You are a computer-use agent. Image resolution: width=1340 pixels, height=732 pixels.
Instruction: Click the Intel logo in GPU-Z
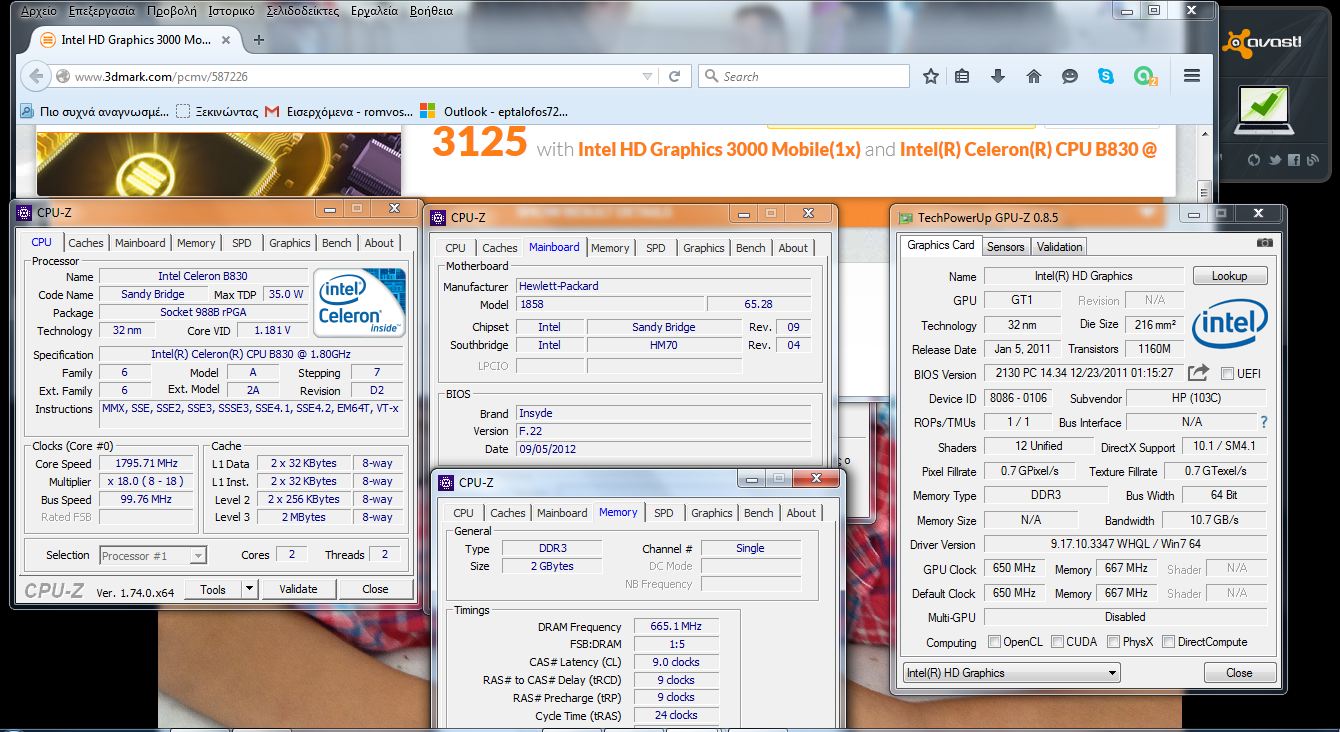pyautogui.click(x=1229, y=322)
